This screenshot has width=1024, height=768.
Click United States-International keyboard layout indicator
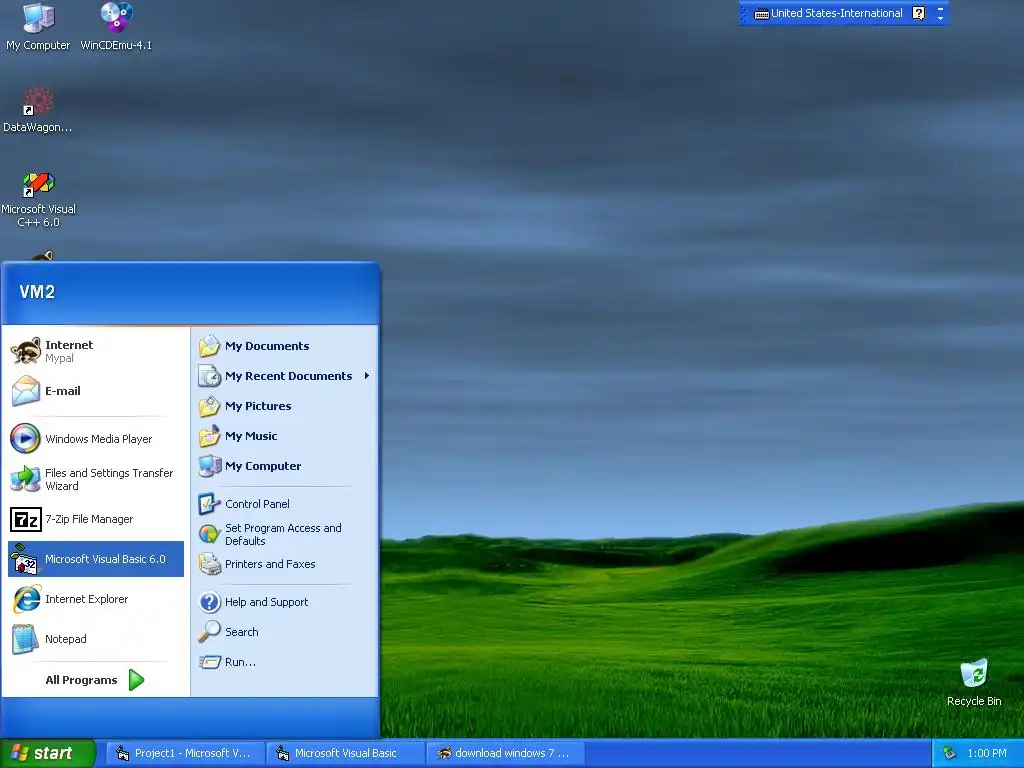coord(837,13)
